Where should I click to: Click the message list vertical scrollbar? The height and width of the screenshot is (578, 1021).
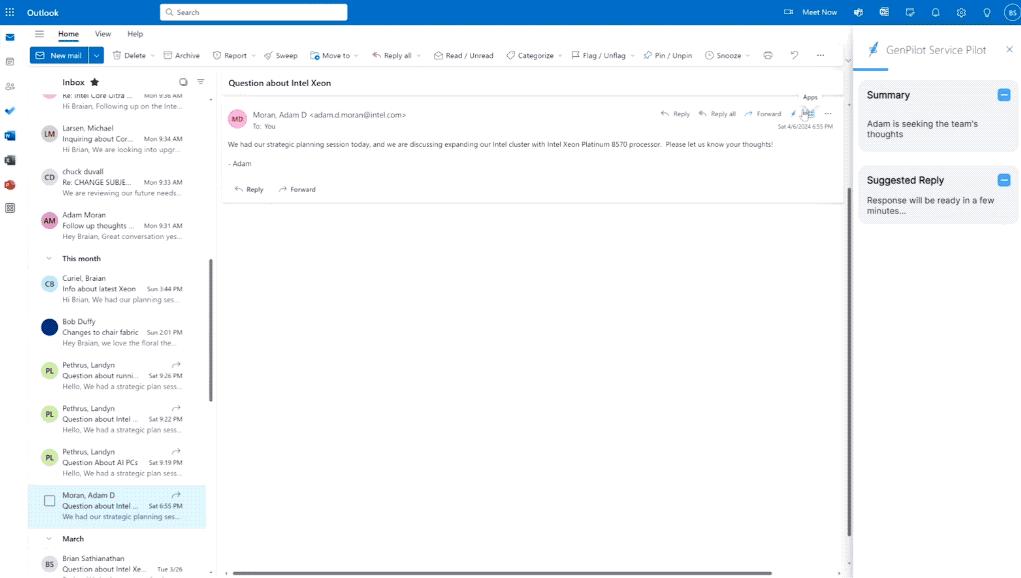pyautogui.click(x=210, y=330)
